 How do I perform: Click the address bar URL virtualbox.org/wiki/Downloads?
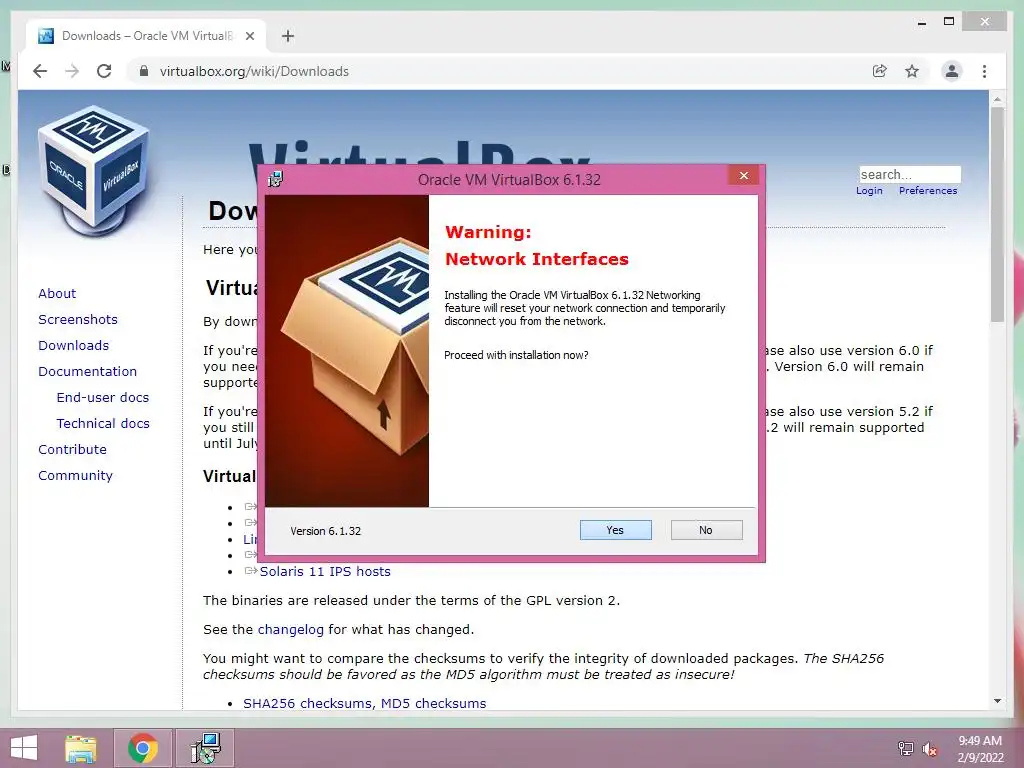(254, 71)
